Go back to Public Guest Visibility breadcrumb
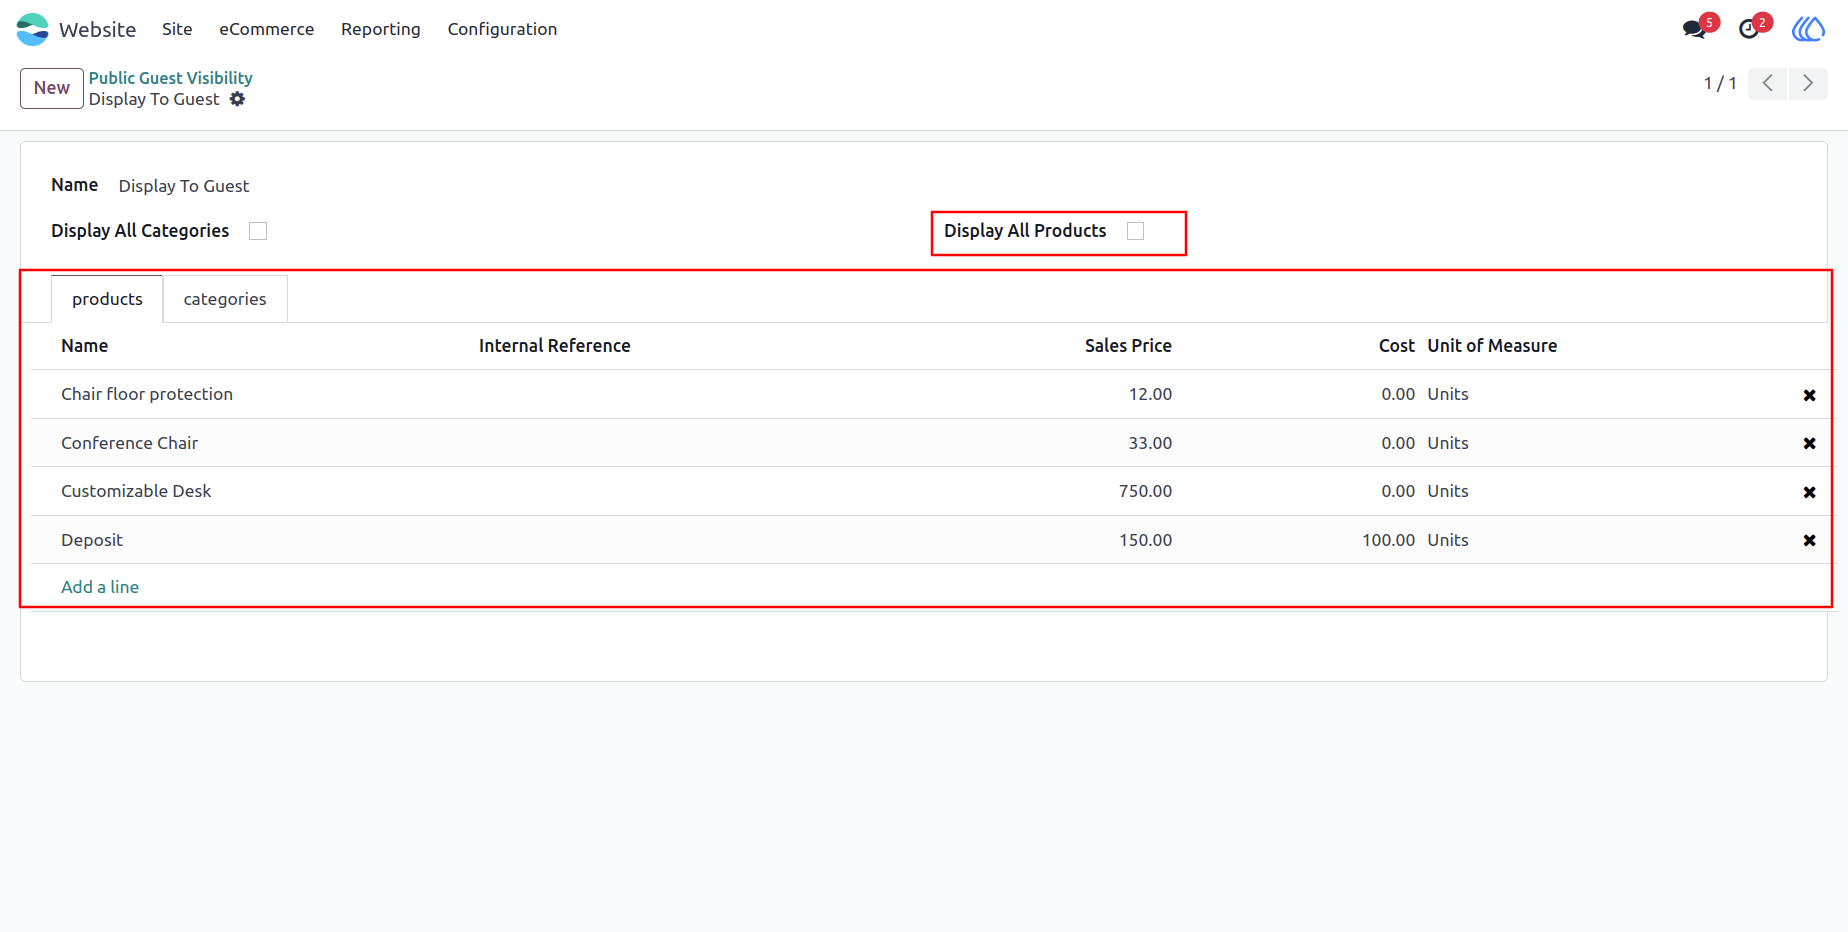Viewport: 1848px width, 932px height. 171,78
